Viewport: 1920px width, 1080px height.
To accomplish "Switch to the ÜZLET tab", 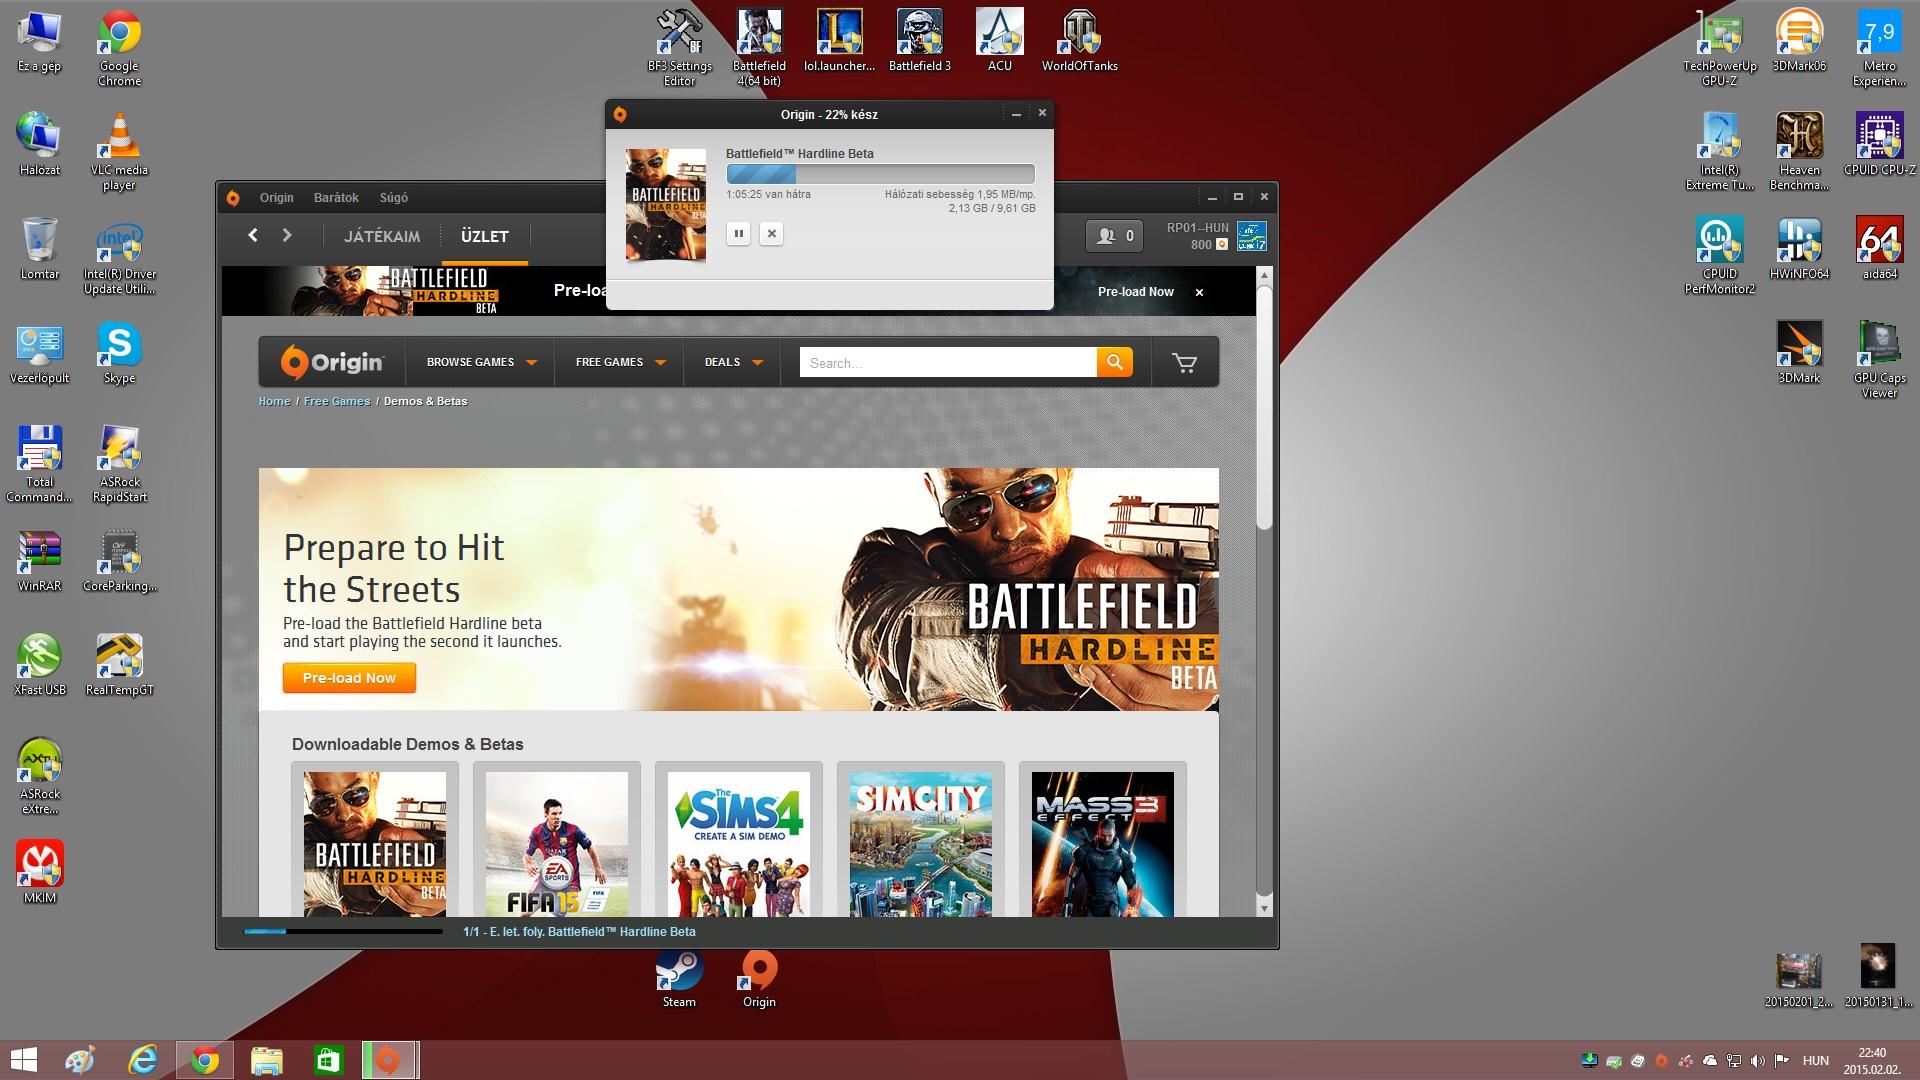I will click(x=485, y=237).
